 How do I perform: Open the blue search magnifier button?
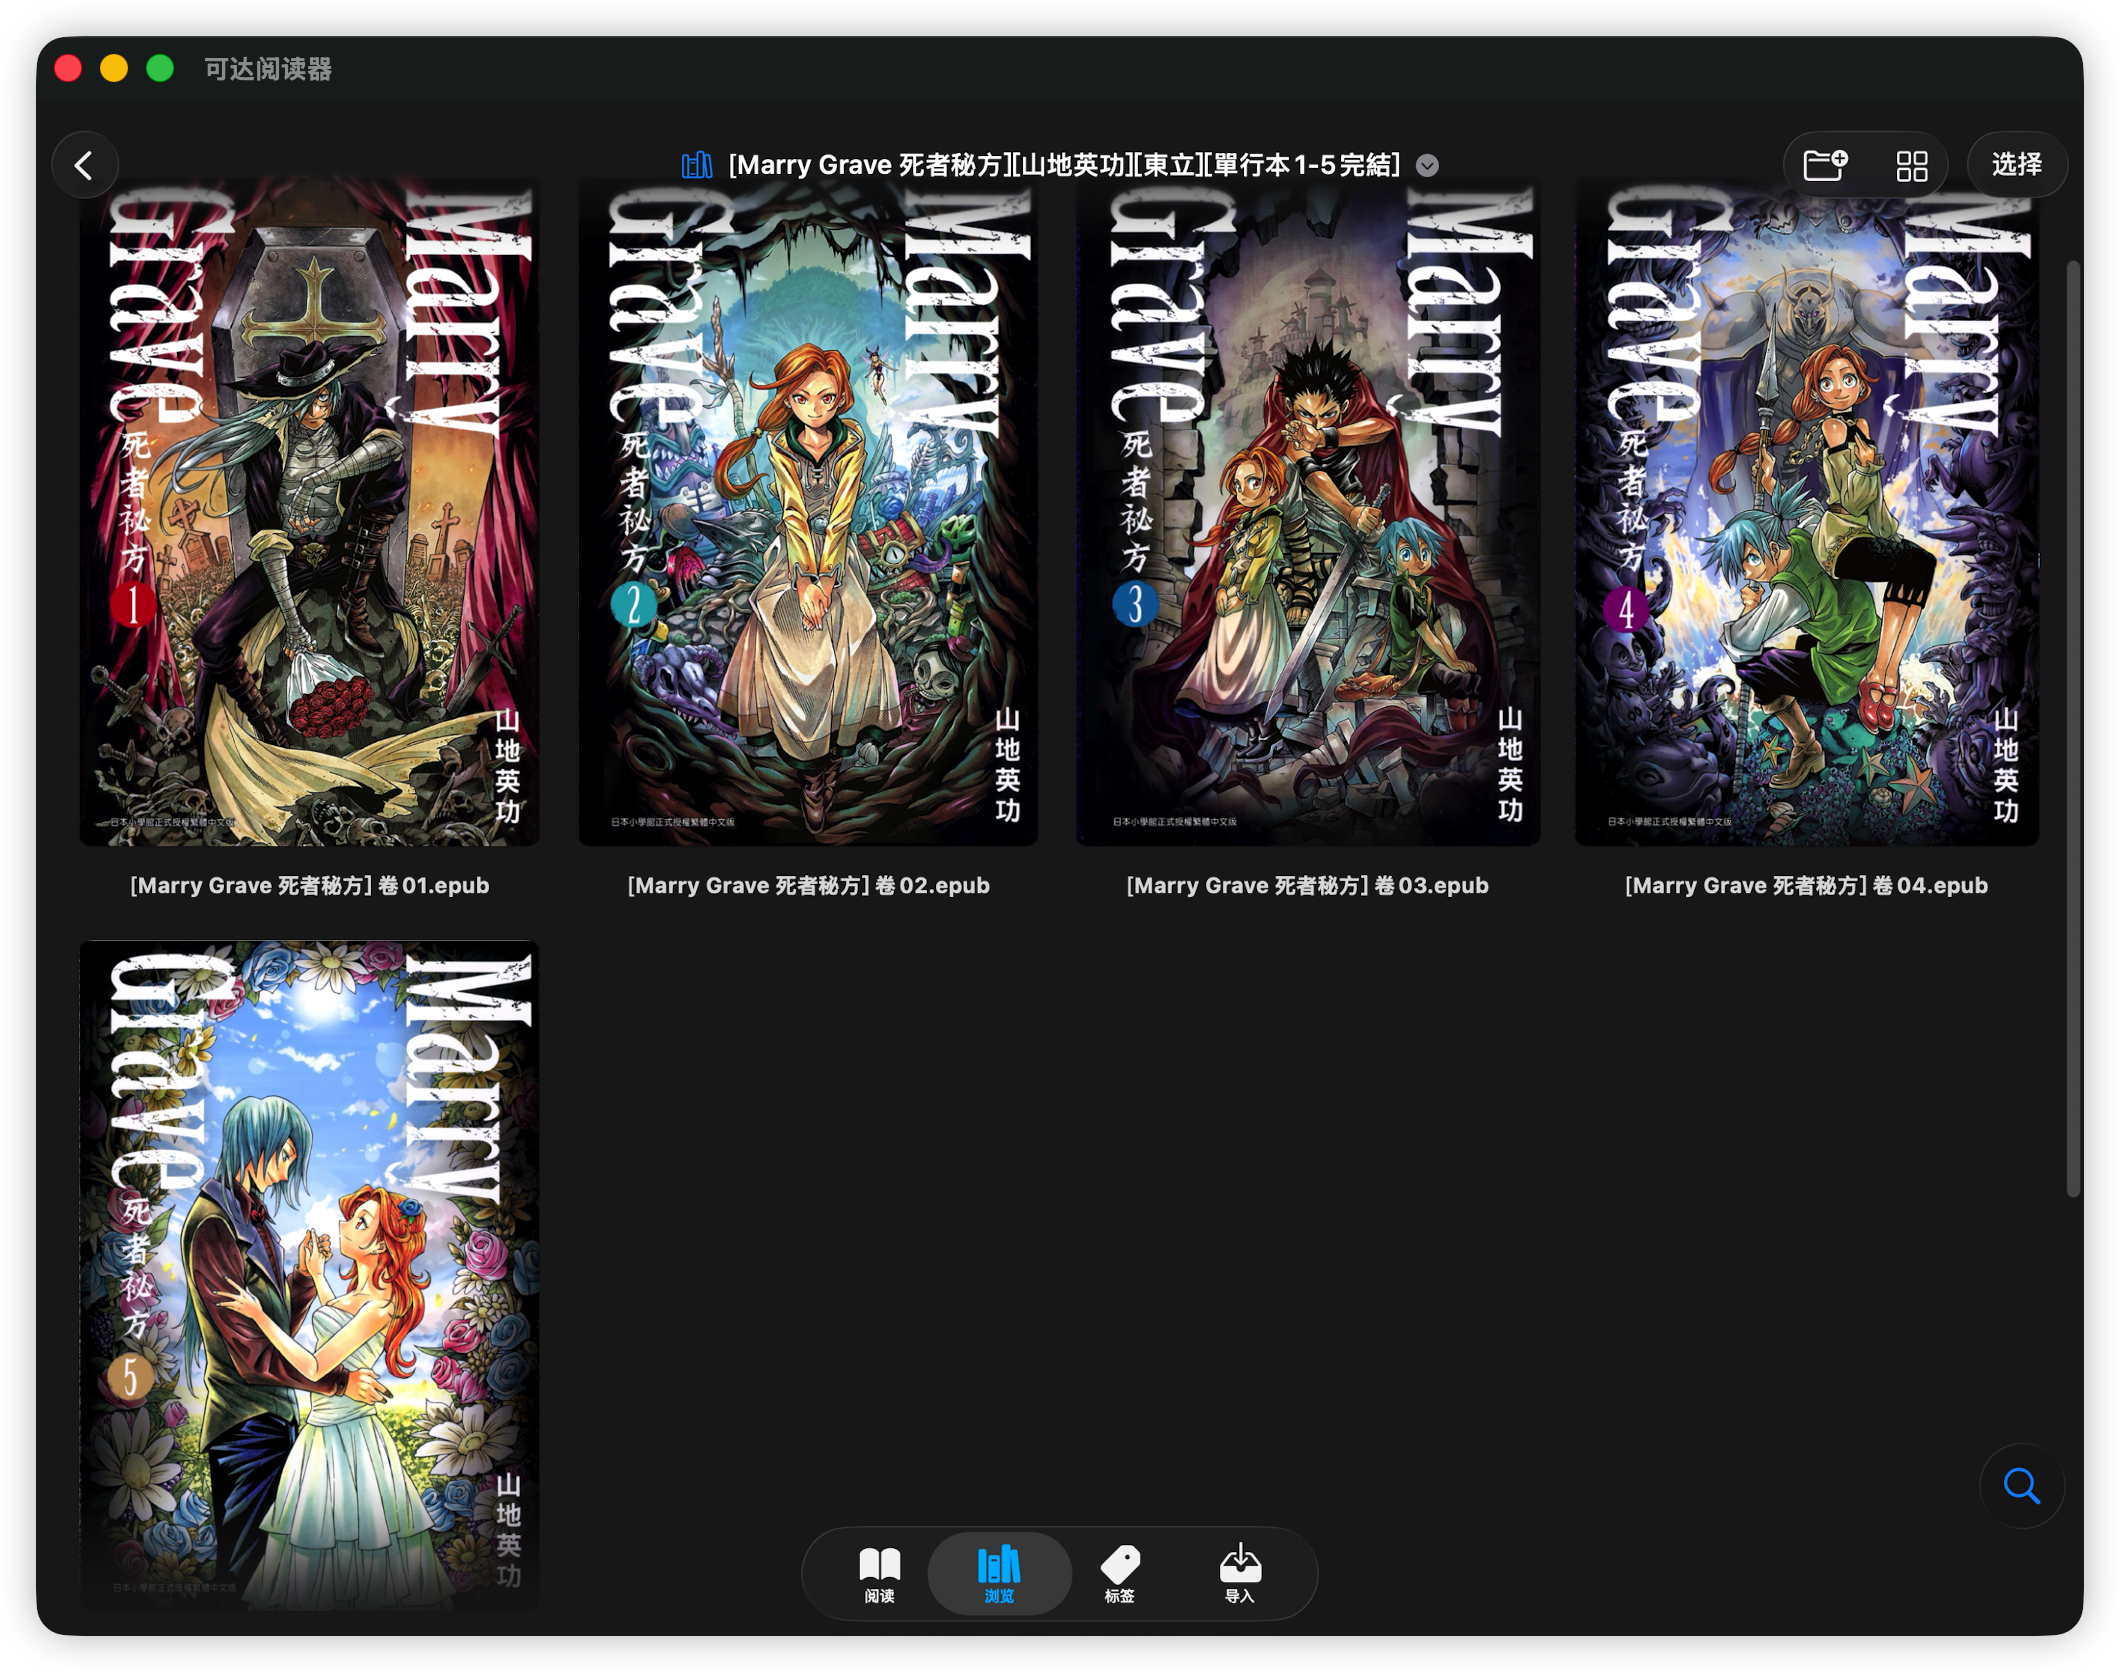point(2021,1485)
